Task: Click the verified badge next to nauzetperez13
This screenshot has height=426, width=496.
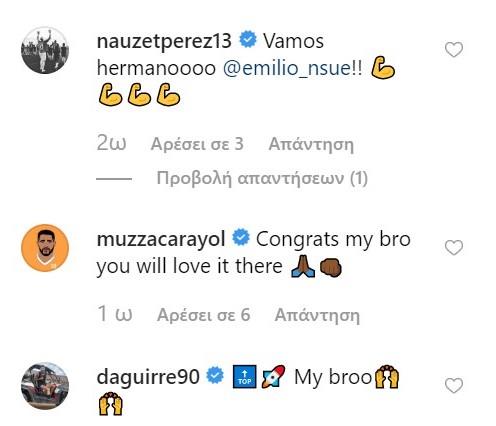Action: pyautogui.click(x=248, y=39)
